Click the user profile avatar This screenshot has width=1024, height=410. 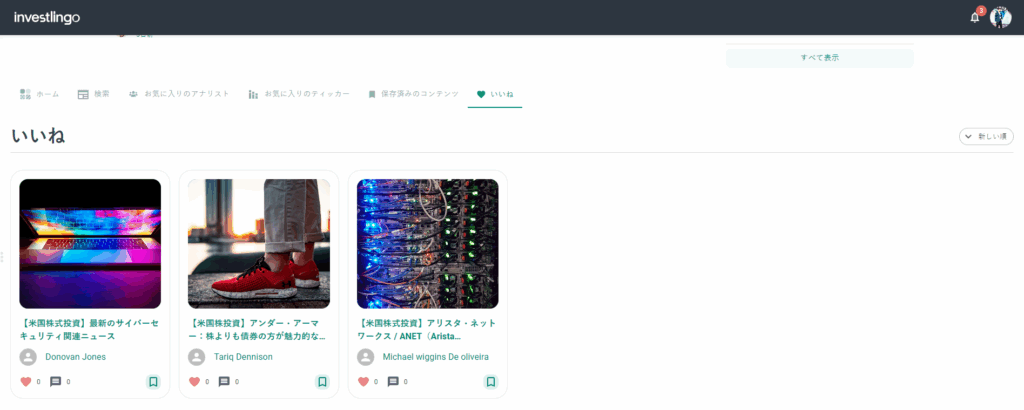[1000, 17]
